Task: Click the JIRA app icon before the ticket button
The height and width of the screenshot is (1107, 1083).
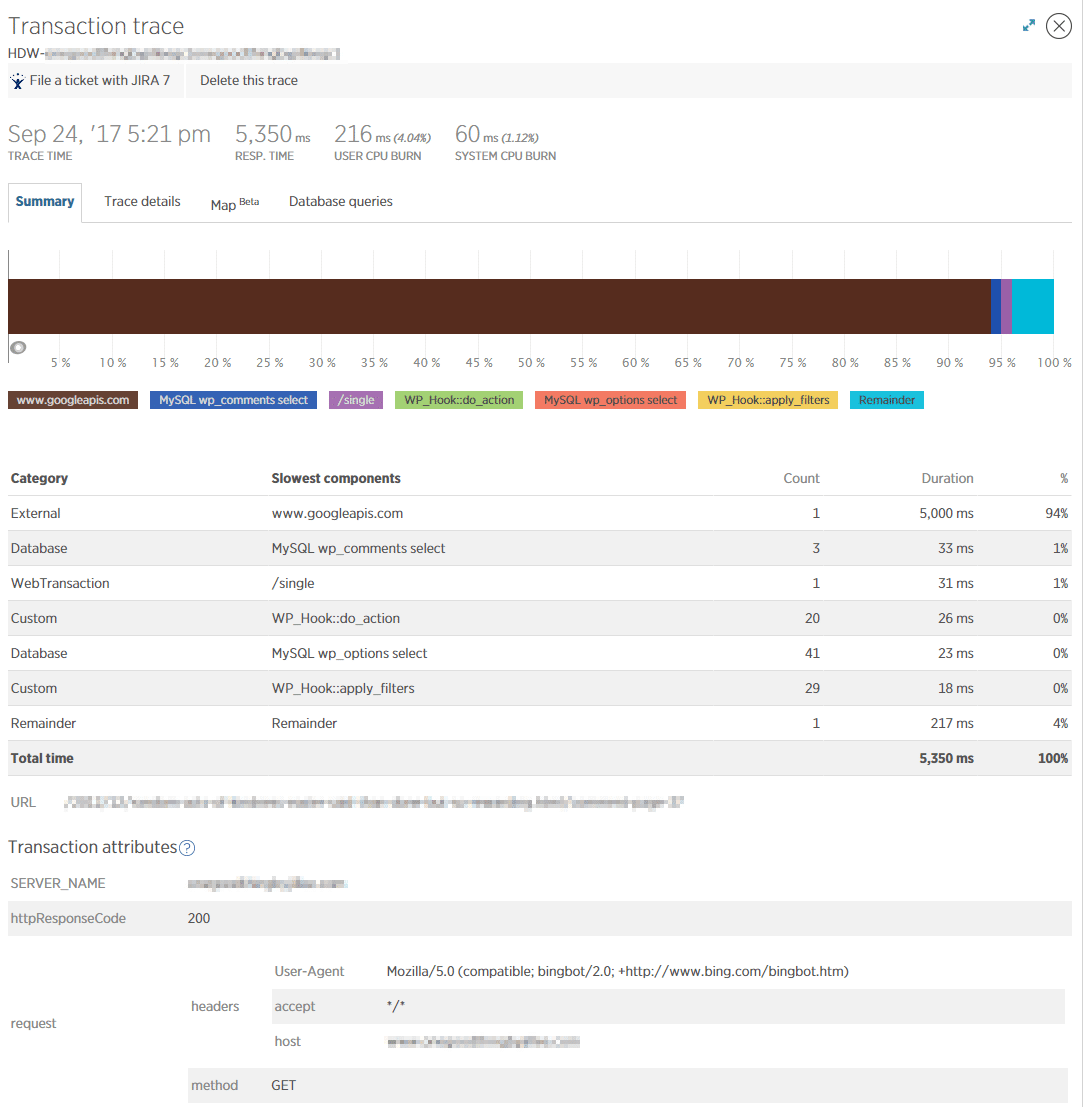Action: [x=17, y=80]
